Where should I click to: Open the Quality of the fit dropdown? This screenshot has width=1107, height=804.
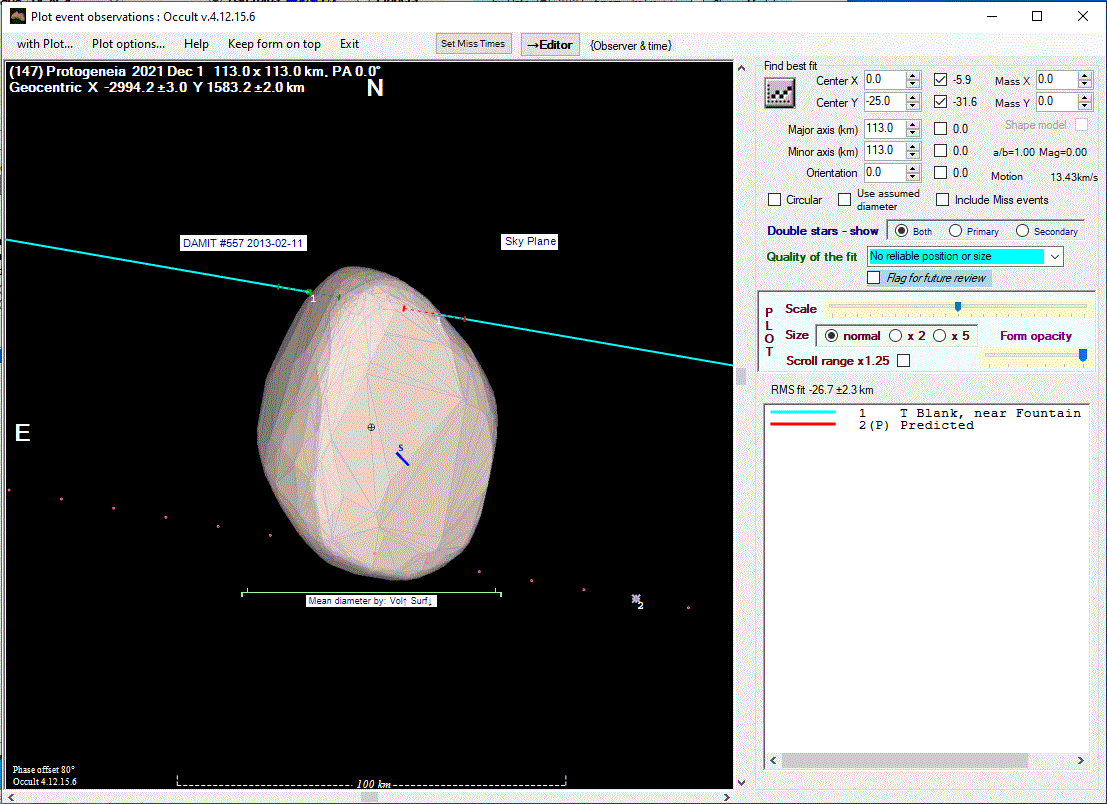1055,256
